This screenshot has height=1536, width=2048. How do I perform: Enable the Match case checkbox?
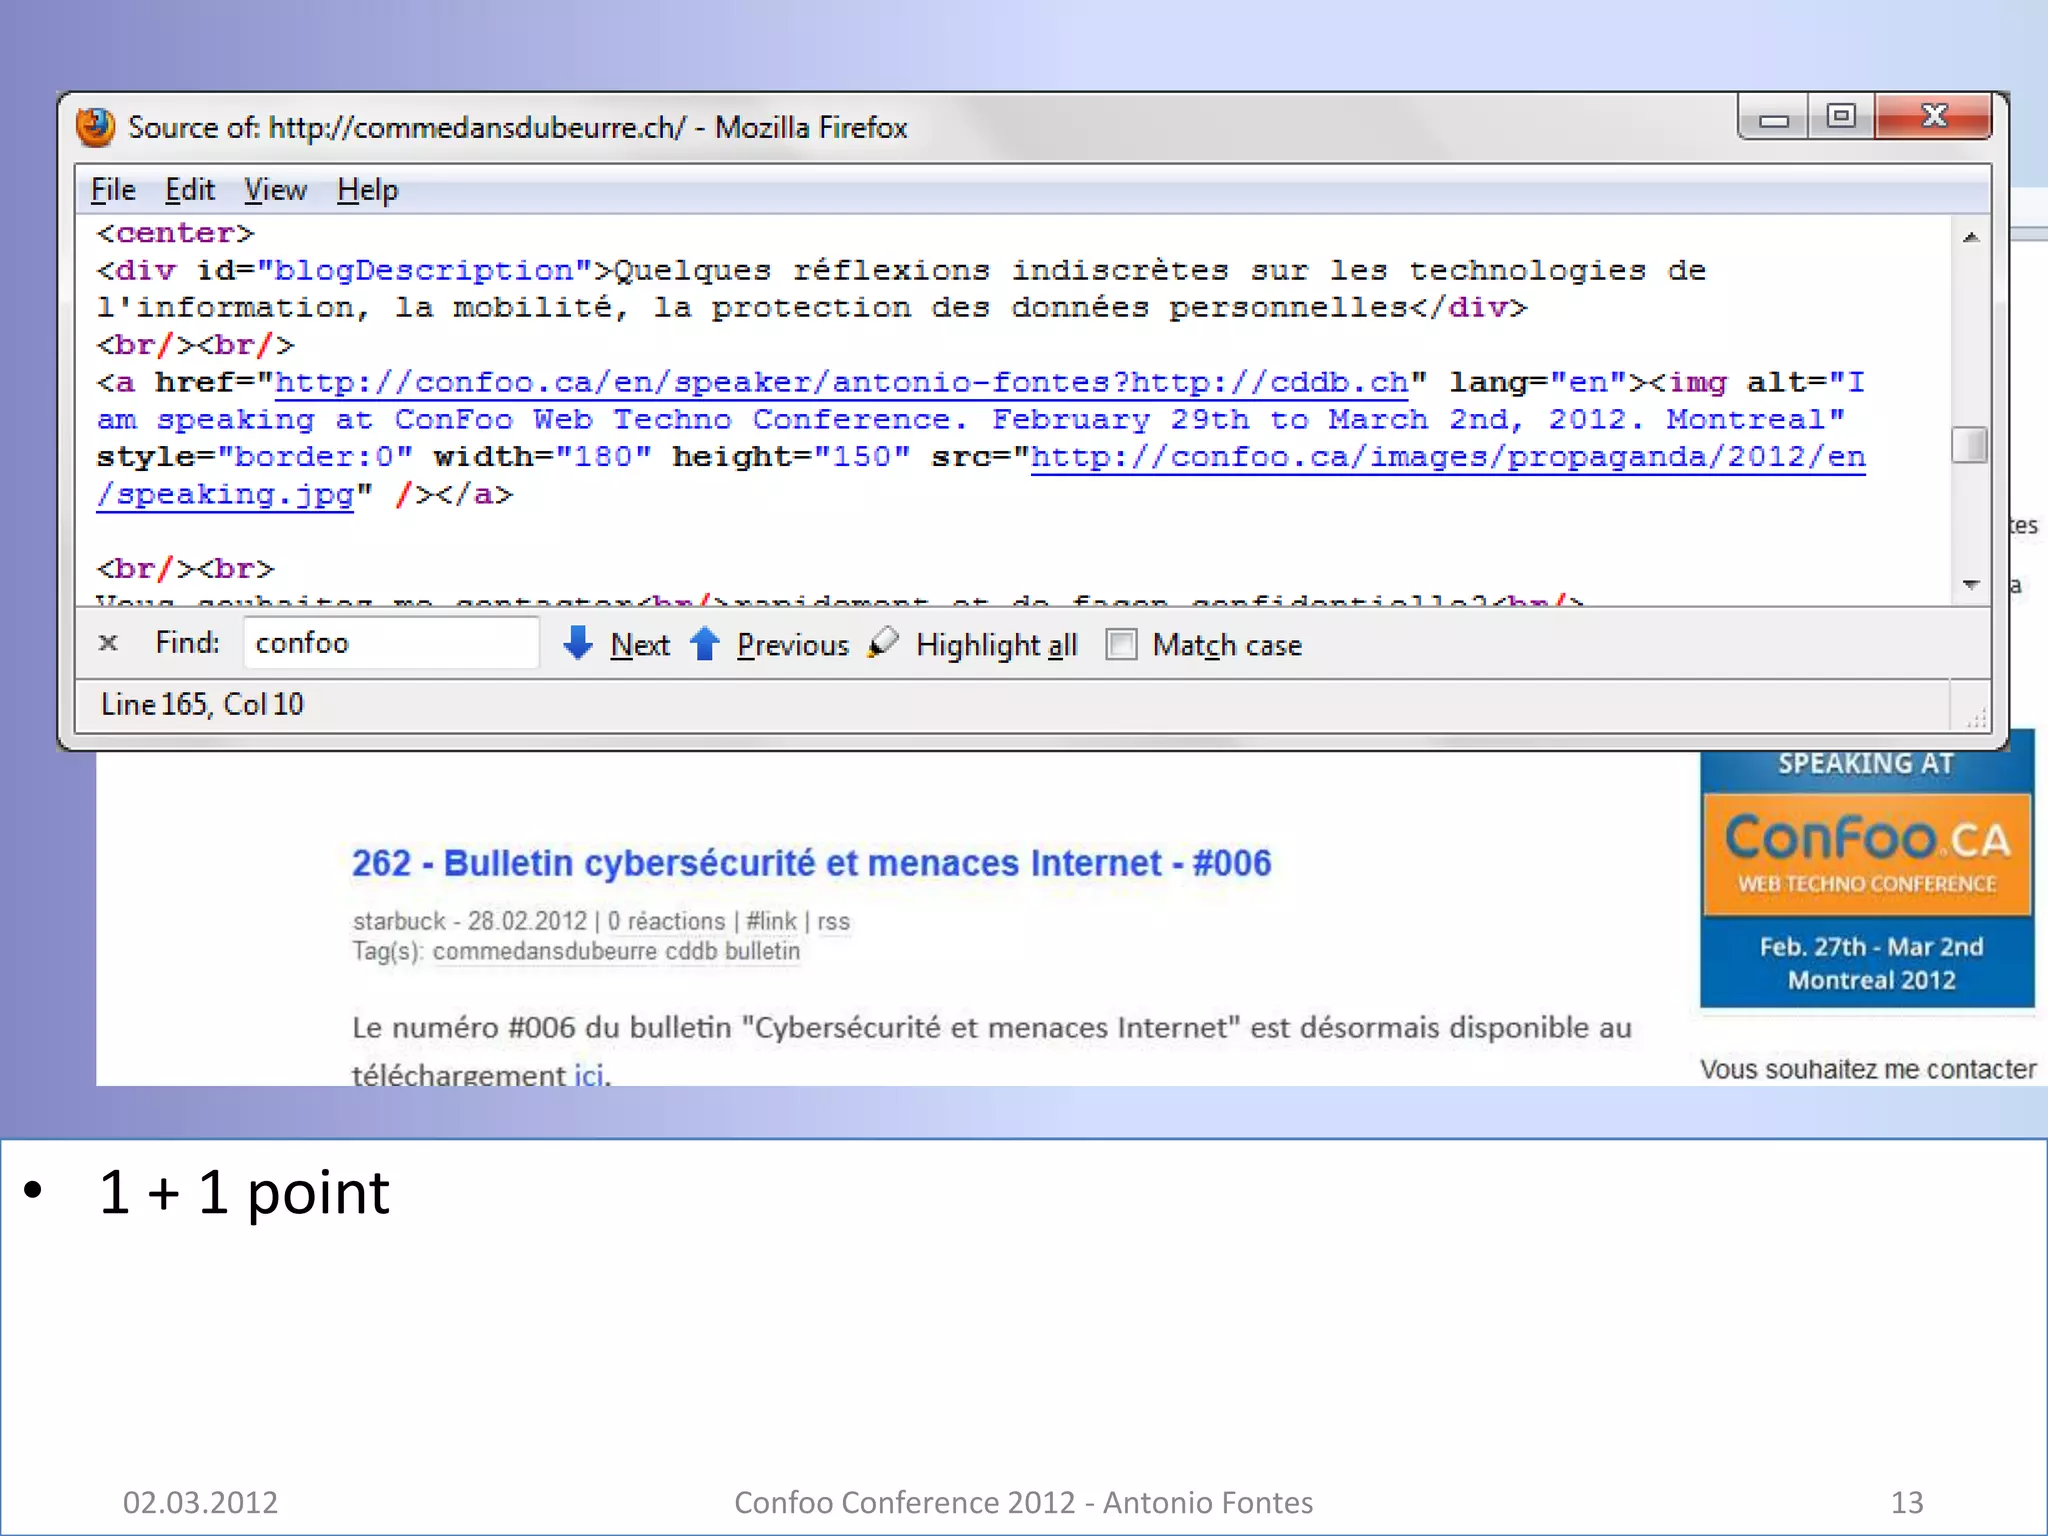point(1122,645)
